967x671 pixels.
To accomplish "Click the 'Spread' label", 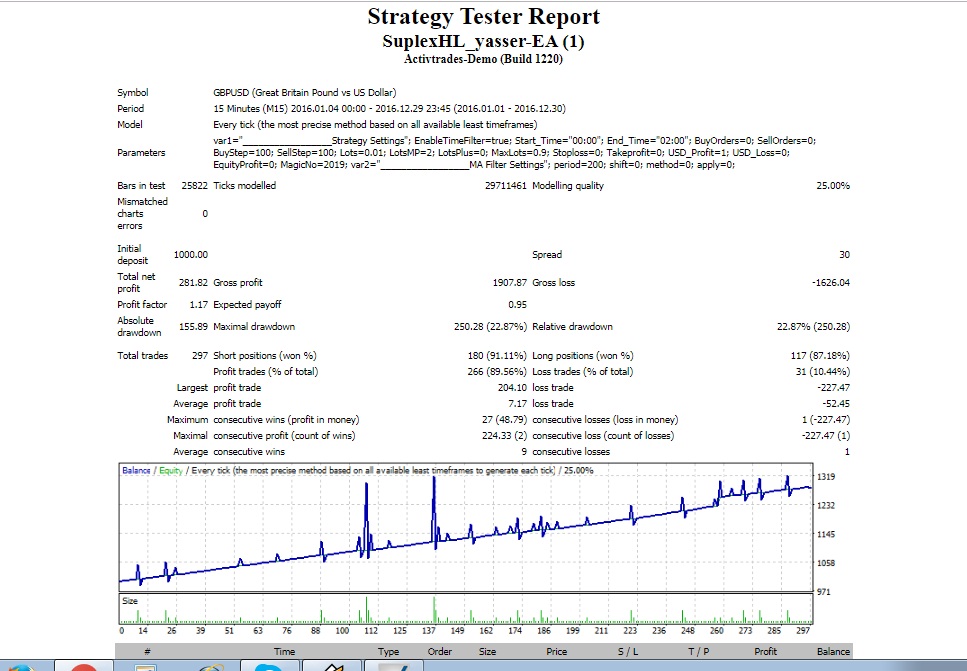I will (x=547, y=255).
